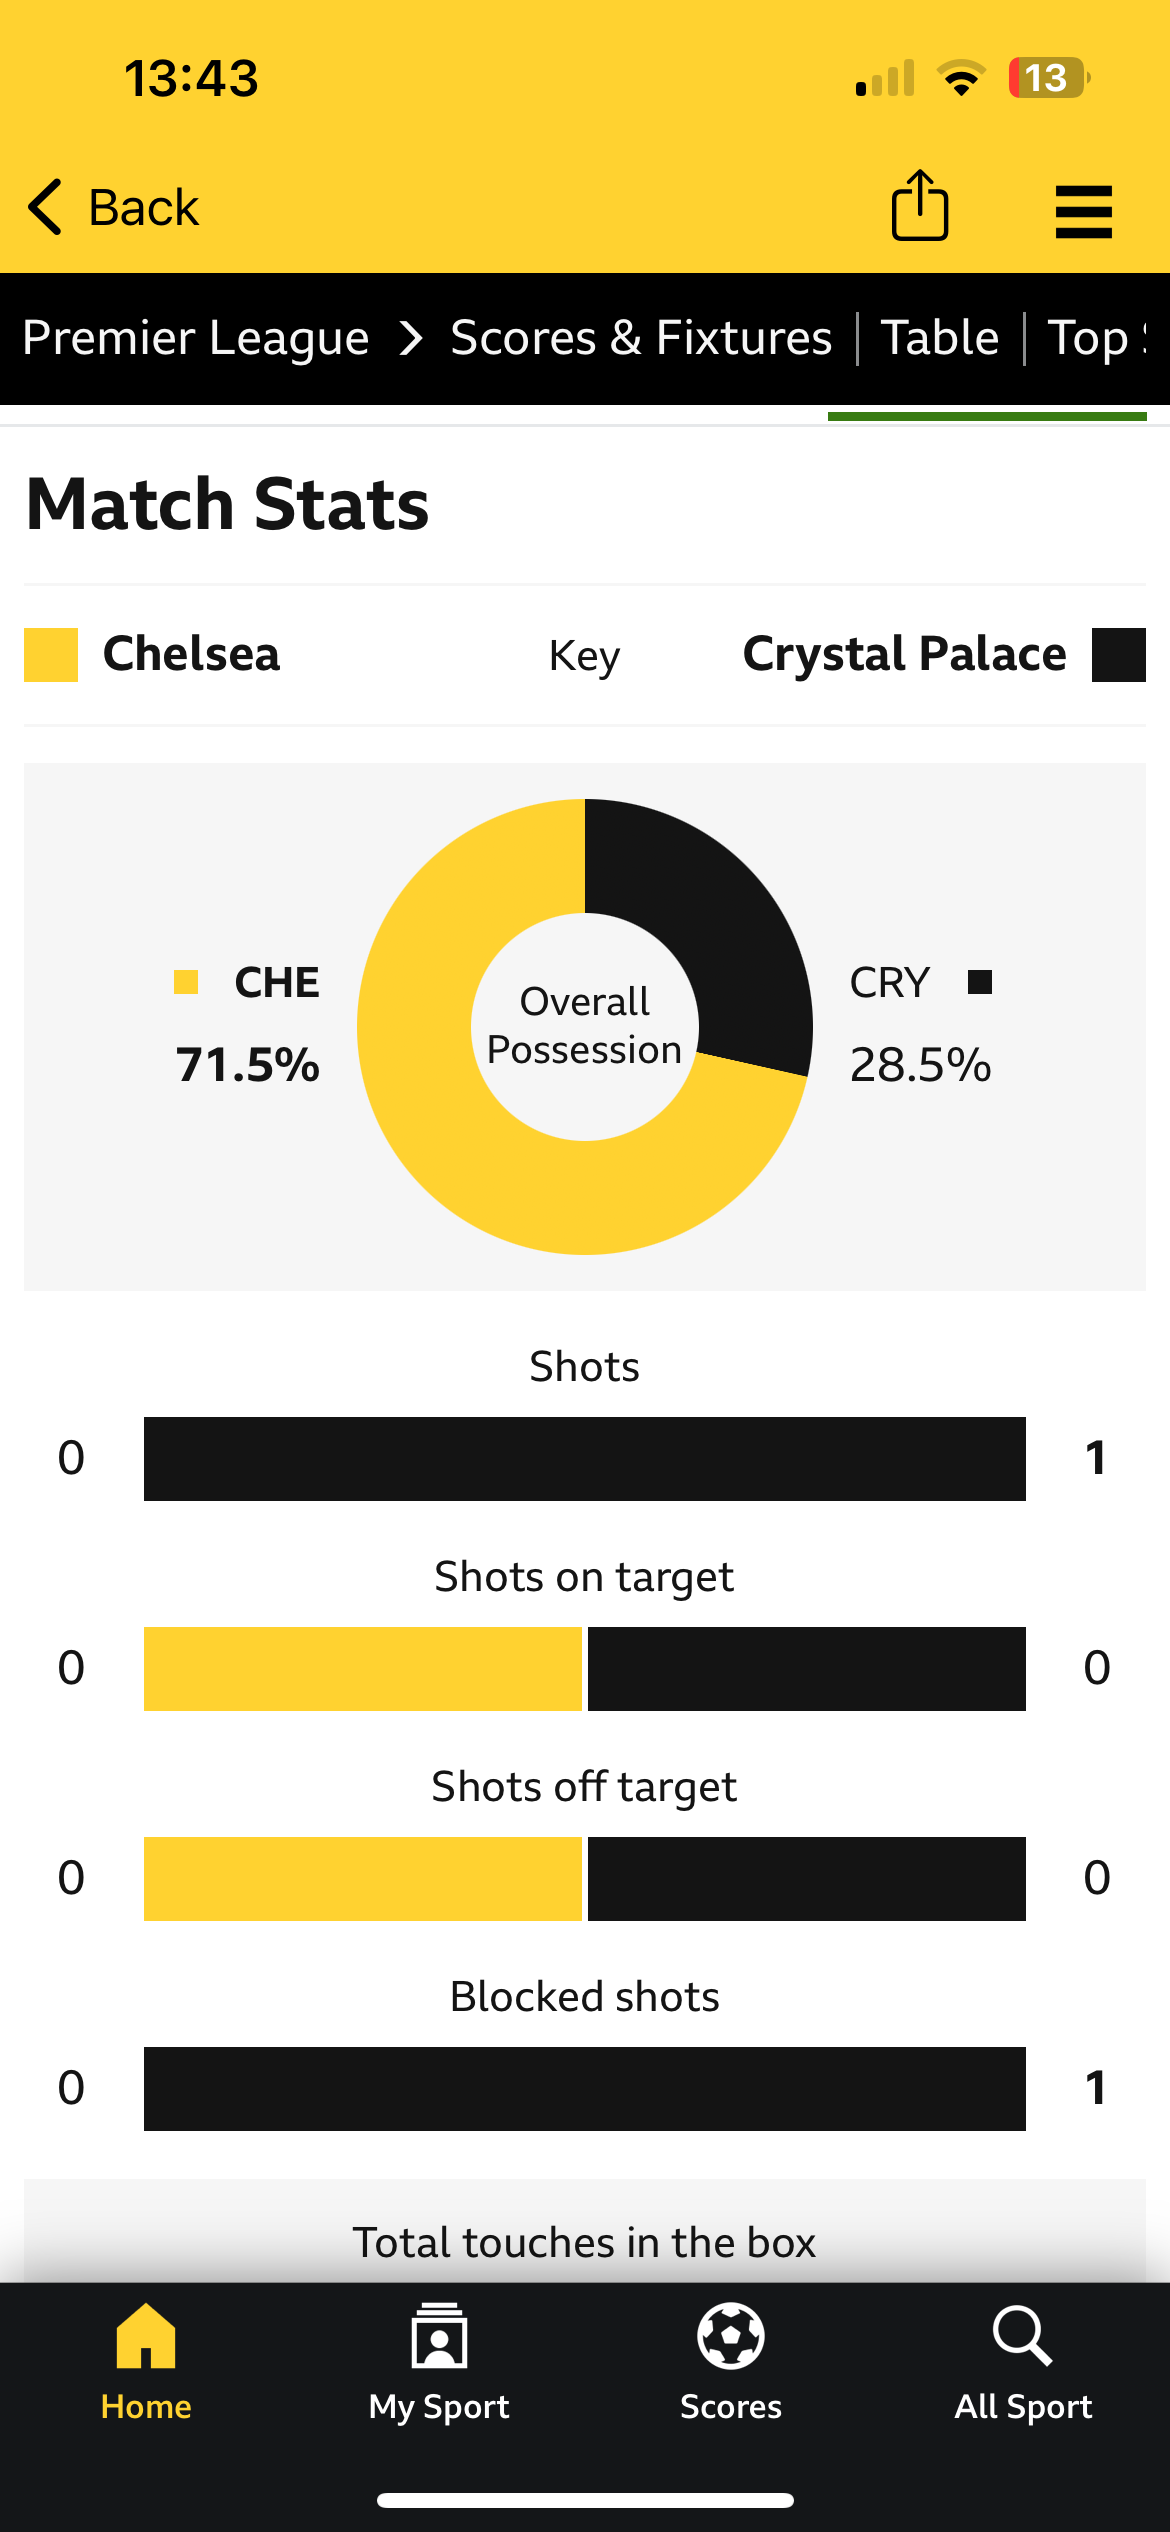This screenshot has width=1170, height=2532.
Task: Expand the chevron after Premier League
Action: [411, 338]
